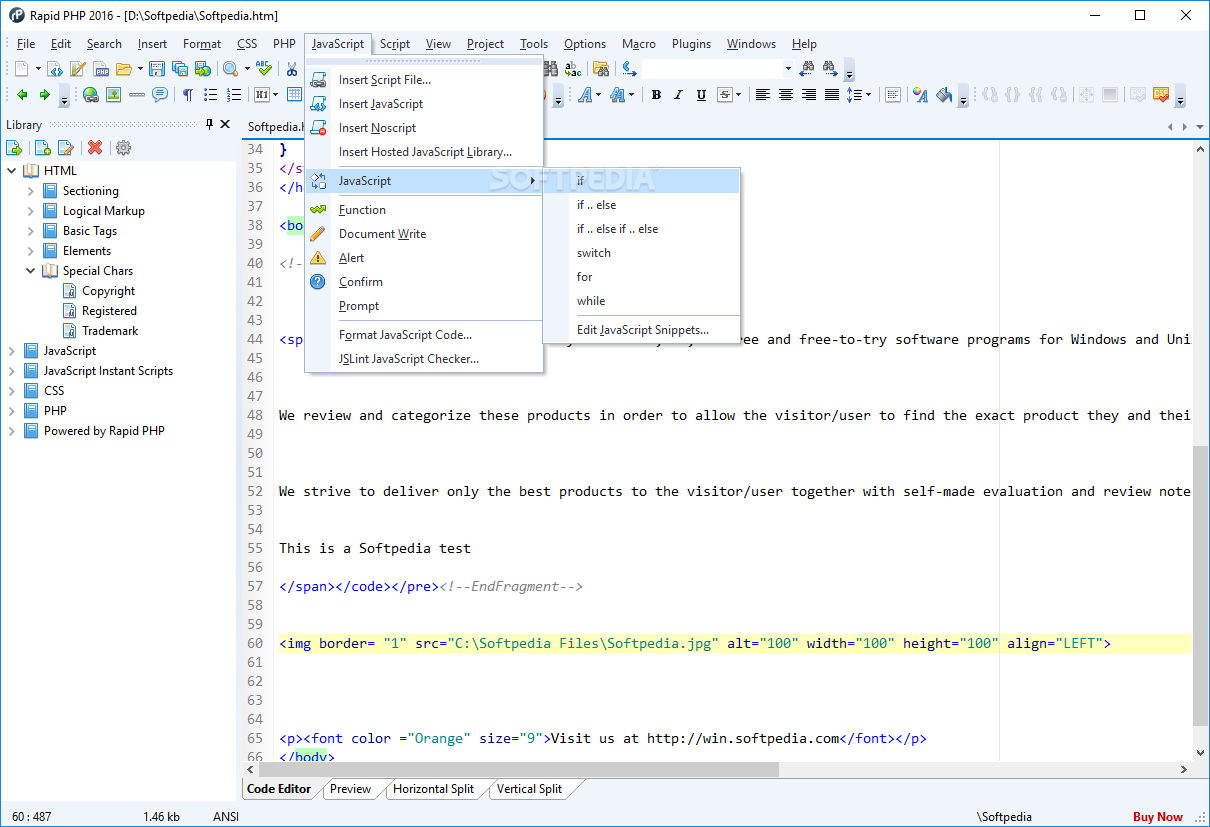Click the red X delete icon in Library
This screenshot has height=827, width=1210.
[x=95, y=148]
